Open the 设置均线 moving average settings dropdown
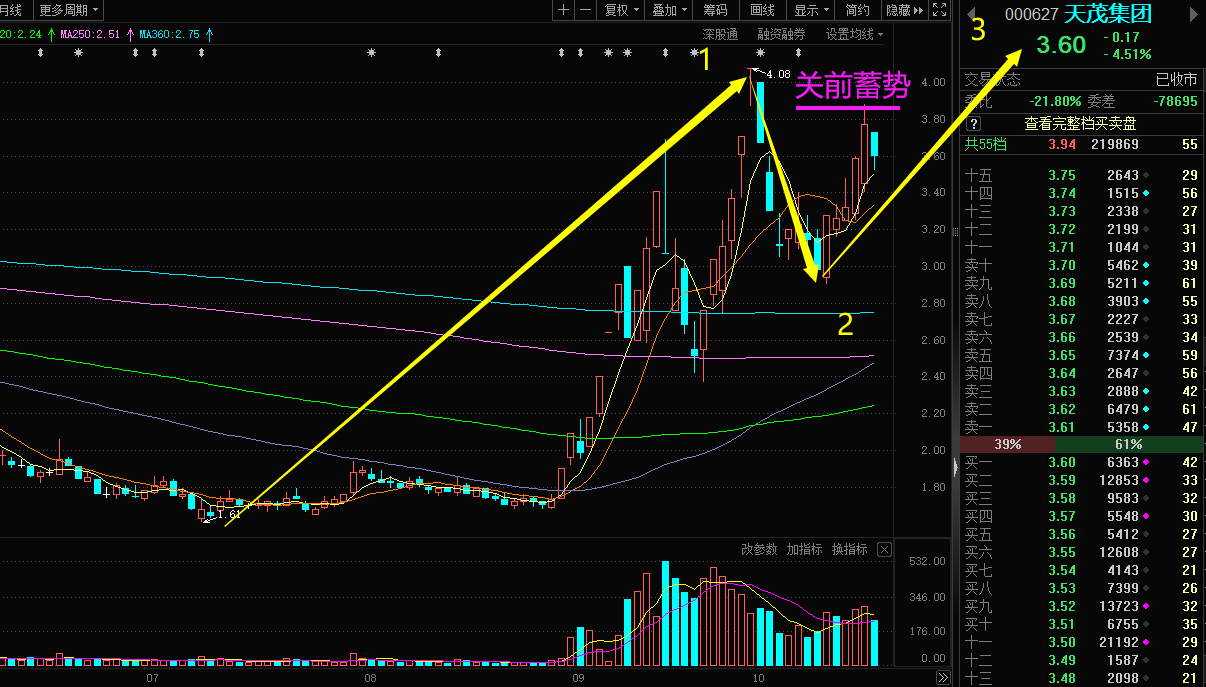The image size is (1206, 687). tap(855, 34)
